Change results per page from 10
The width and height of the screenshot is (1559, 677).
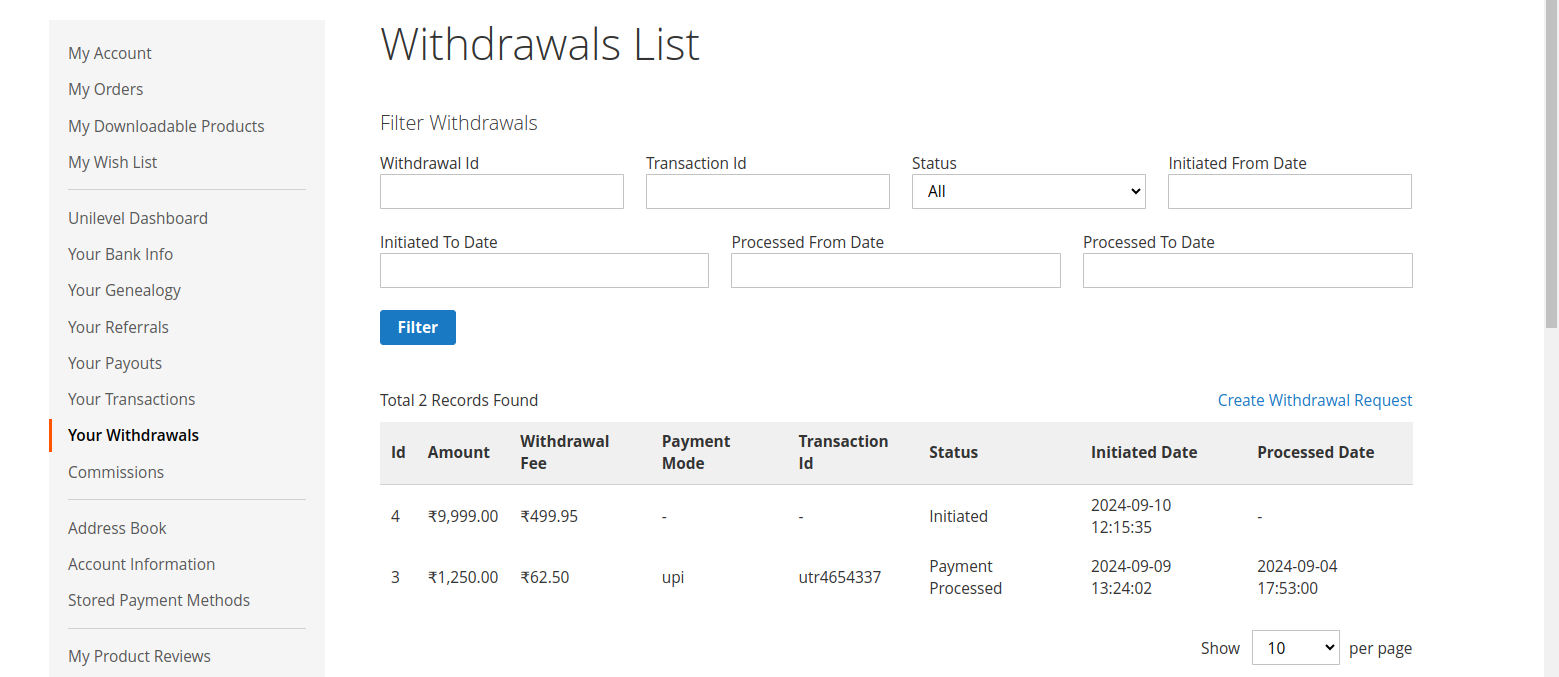pyautogui.click(x=1295, y=647)
